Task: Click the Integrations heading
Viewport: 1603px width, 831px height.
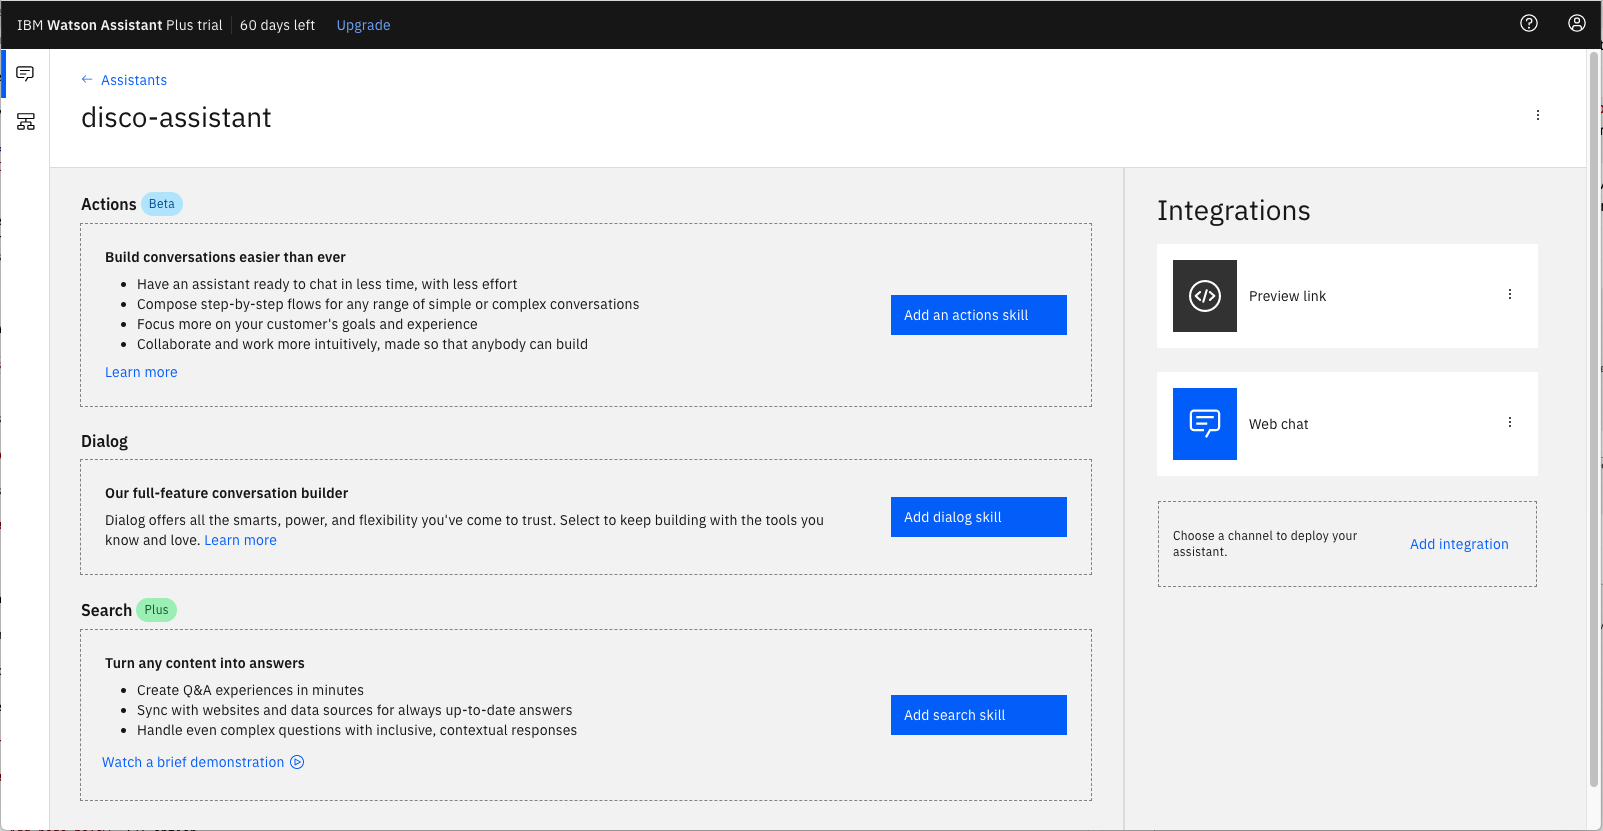Action: click(1233, 210)
